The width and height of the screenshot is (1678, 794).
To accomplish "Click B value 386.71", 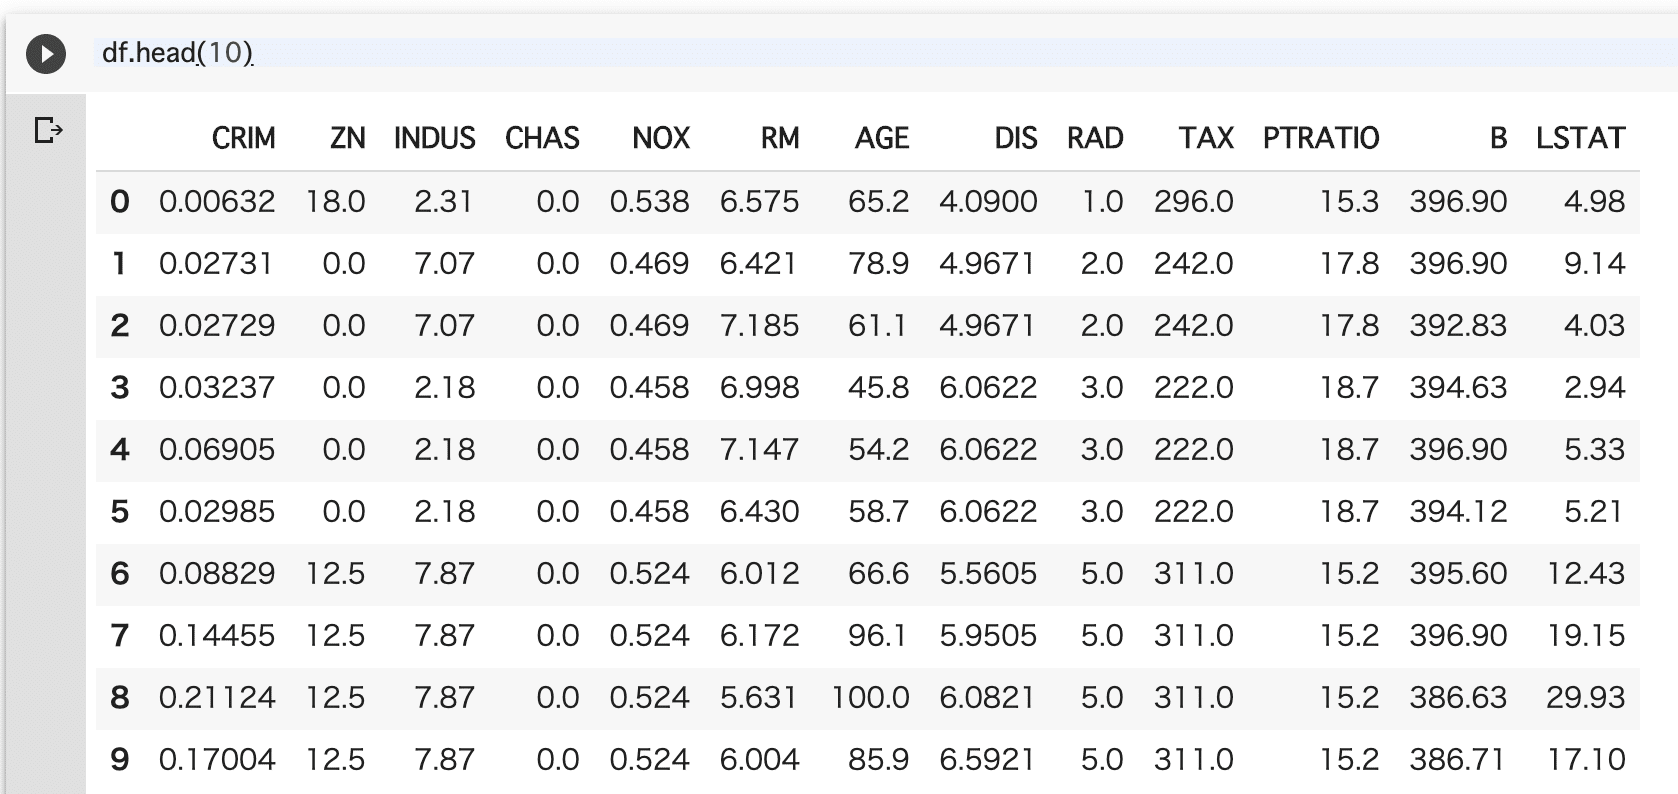I will (x=1459, y=760).
